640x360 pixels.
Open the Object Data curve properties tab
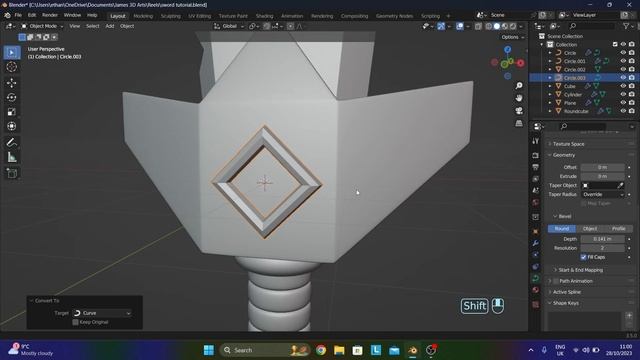[536, 278]
